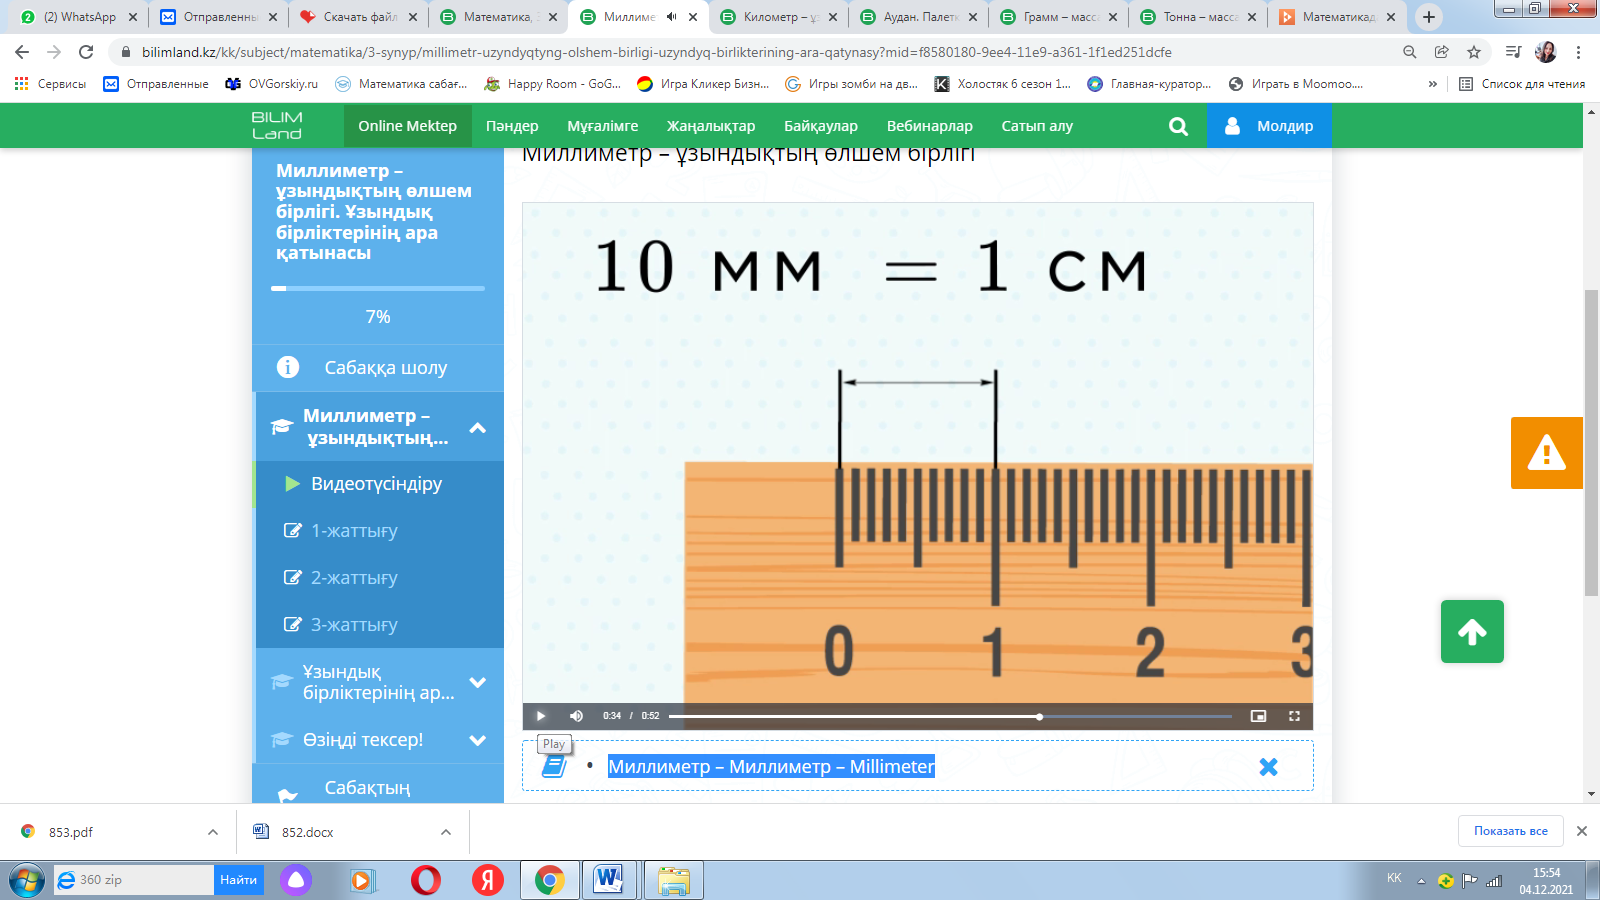Play the lesson video
The height and width of the screenshot is (900, 1600).
pyautogui.click(x=541, y=716)
